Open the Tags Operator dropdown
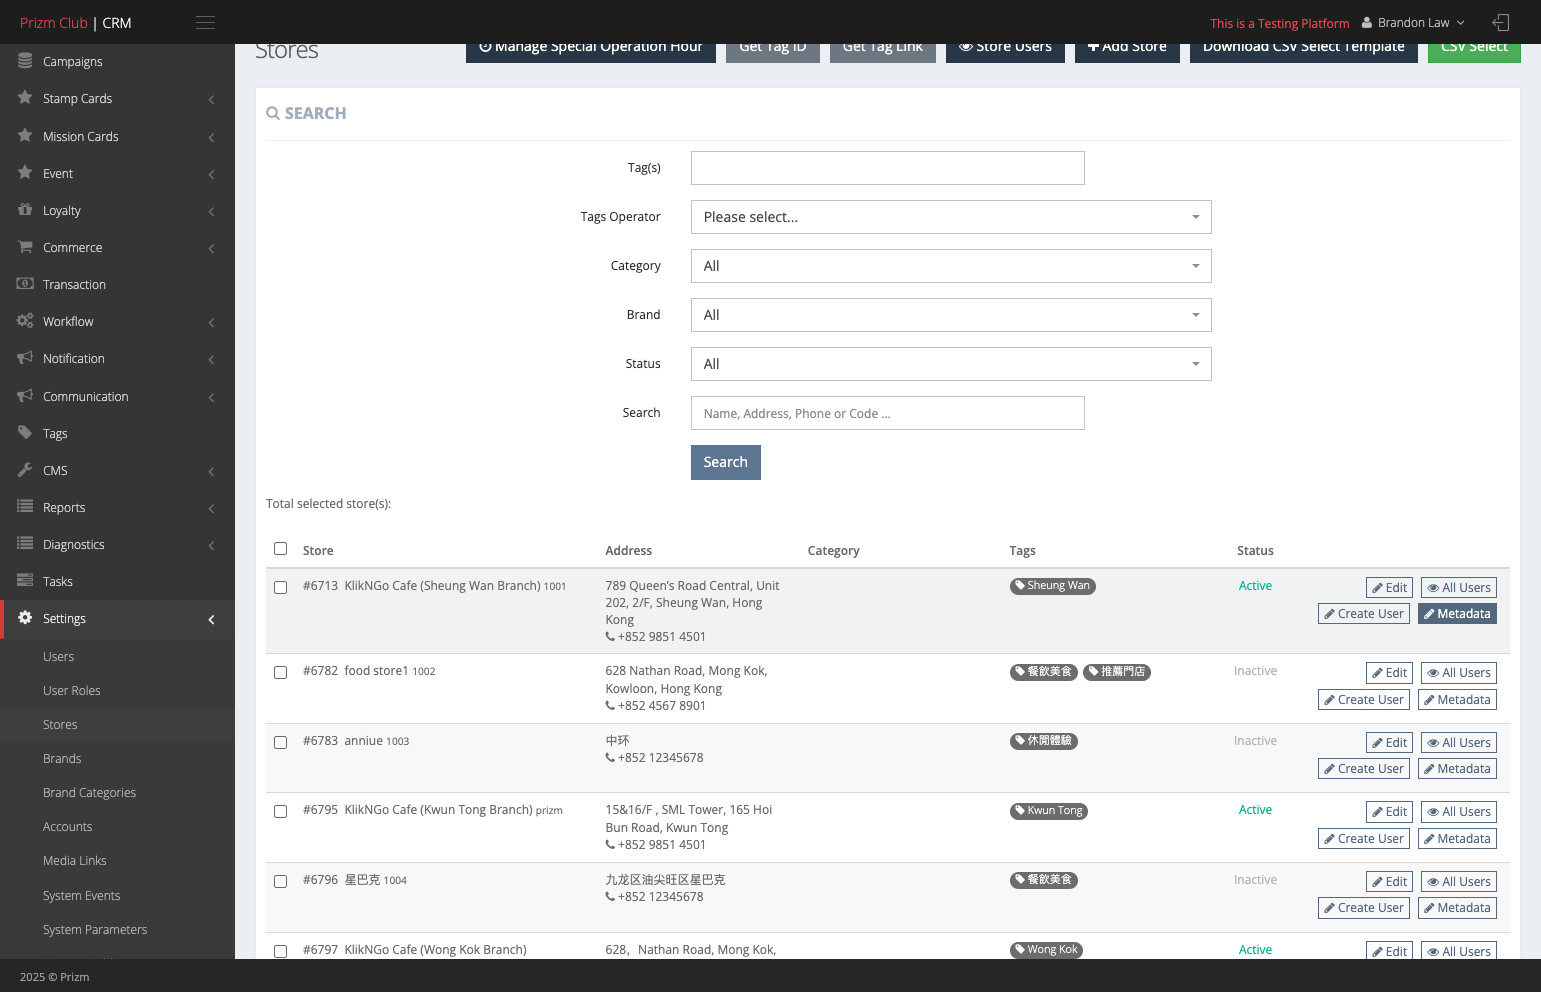The image size is (1541, 992). coord(951,217)
